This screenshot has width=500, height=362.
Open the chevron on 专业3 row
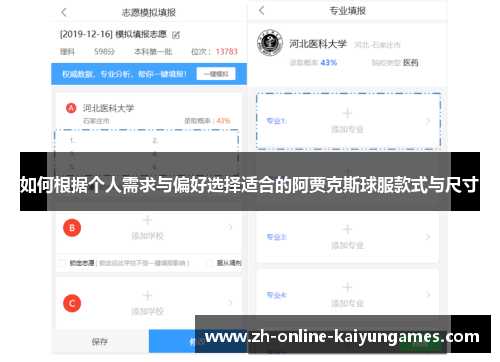428,237
